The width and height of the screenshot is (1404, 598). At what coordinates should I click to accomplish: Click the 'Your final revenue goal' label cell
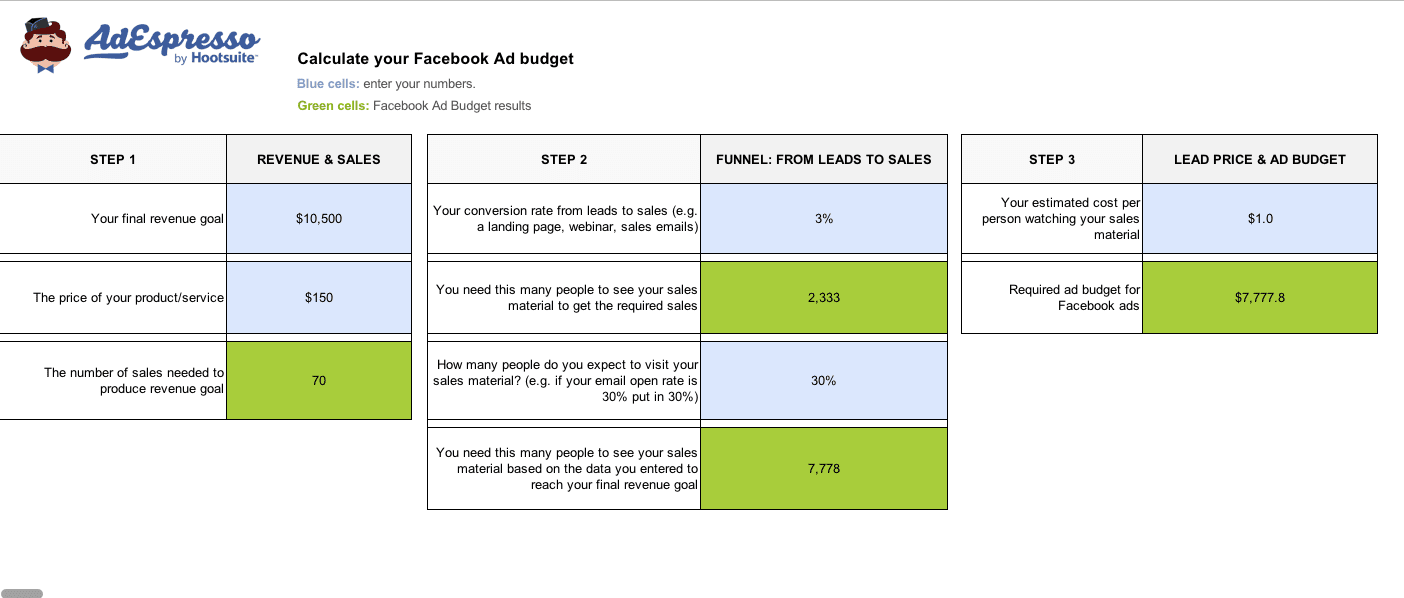[x=113, y=218]
